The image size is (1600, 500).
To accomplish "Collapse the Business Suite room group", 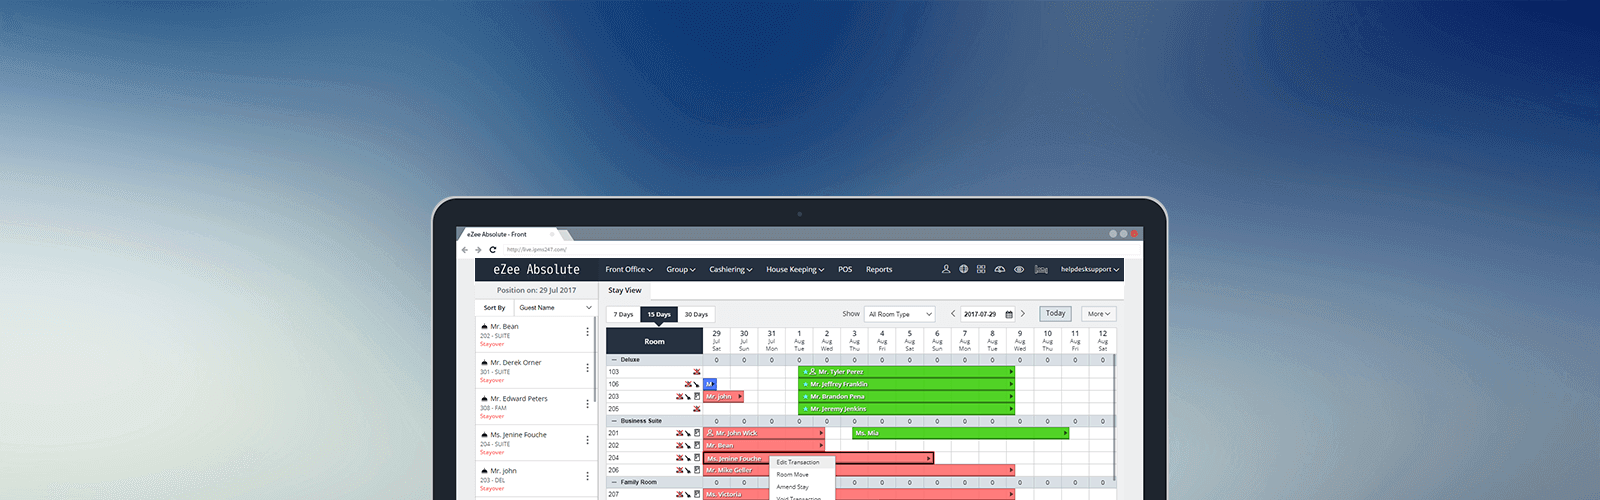I will 614,421.
